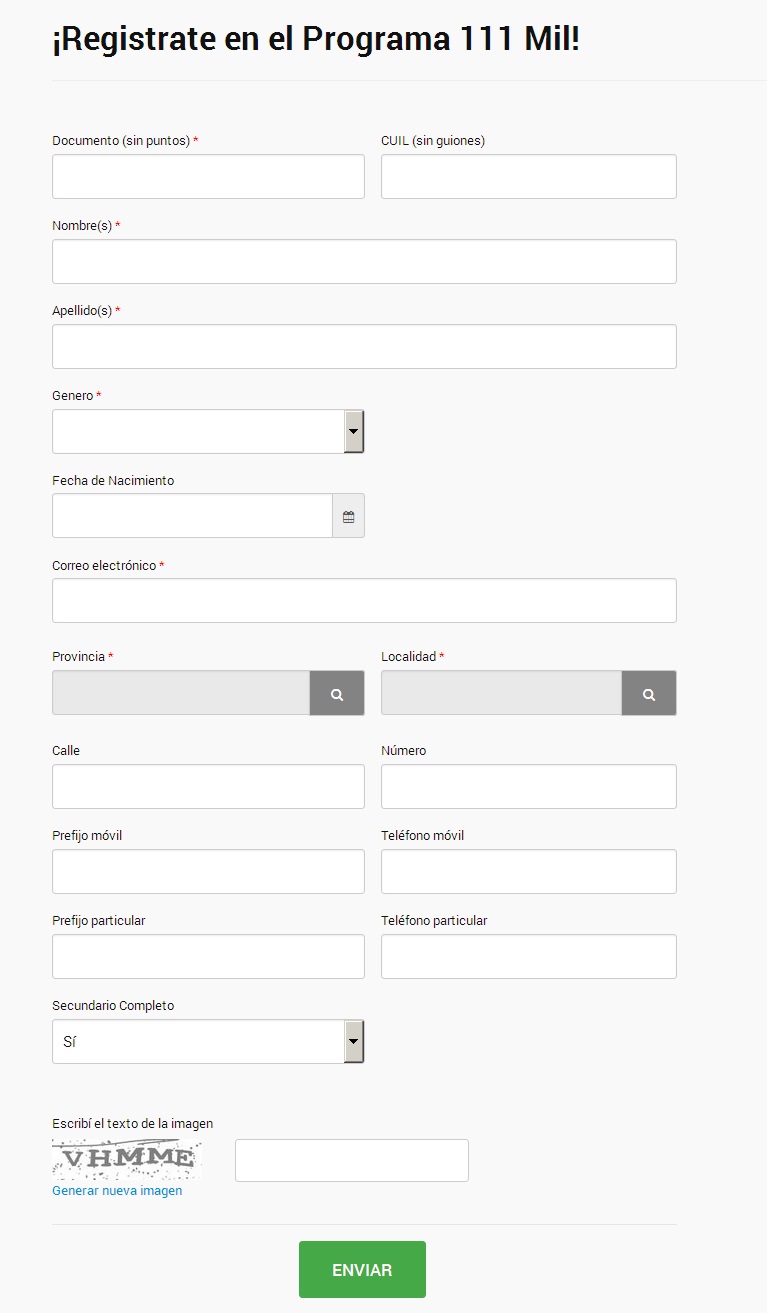Open the calendar picker for Fecha de Nacimiento
The height and width of the screenshot is (1313, 767).
pos(348,516)
